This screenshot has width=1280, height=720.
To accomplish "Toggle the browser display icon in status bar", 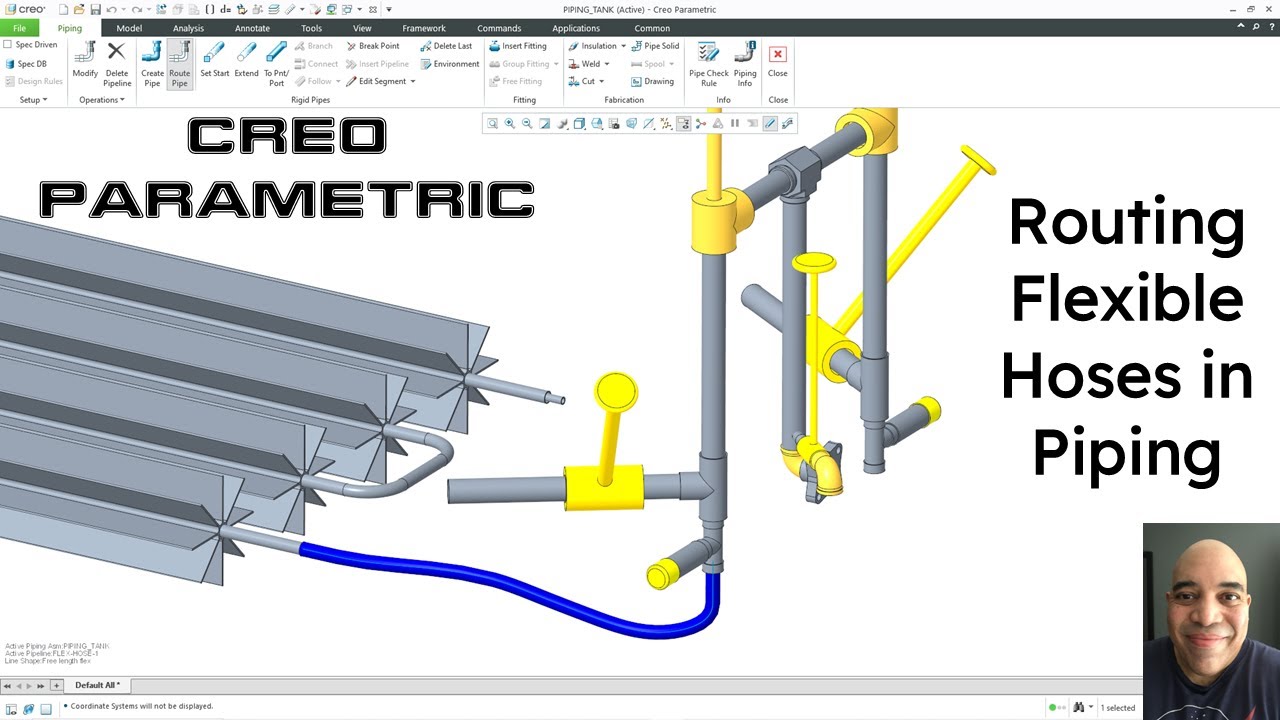I will pos(28,708).
